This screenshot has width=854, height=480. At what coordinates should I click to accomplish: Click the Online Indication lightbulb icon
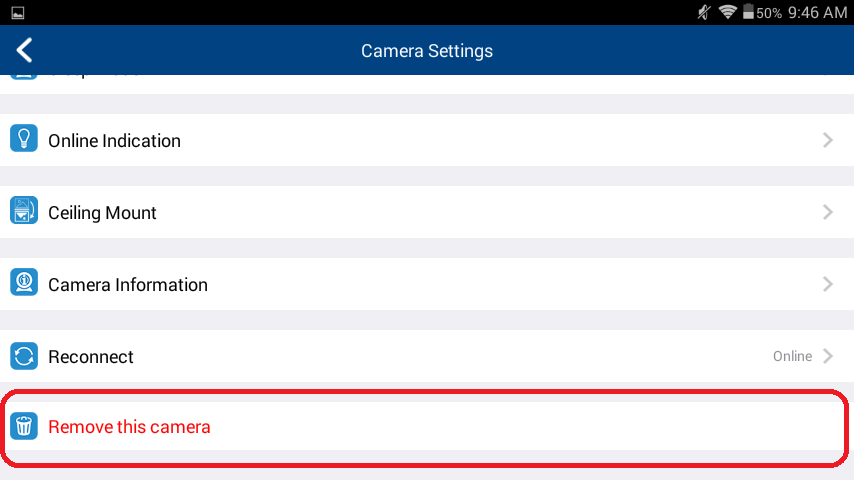[24, 138]
